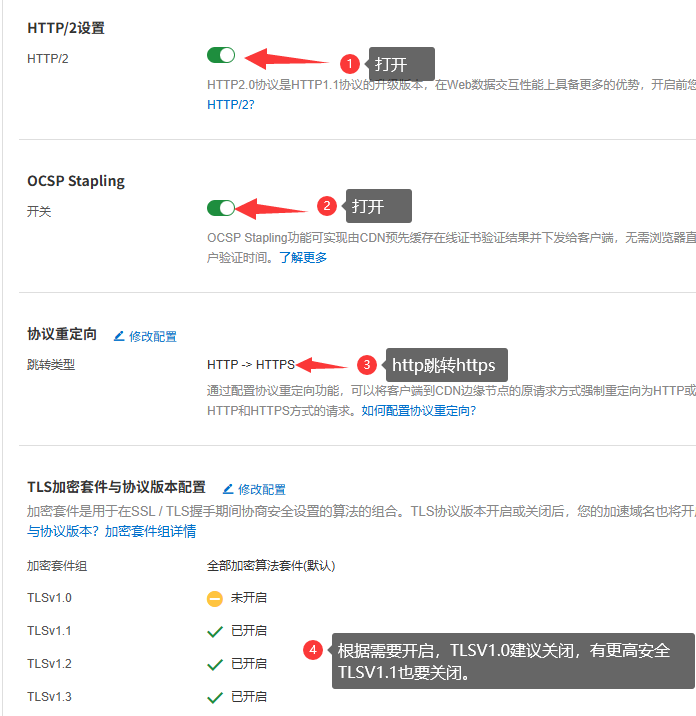696x716 pixels.
Task: Click the HTTP/2 row label
Action: point(47,58)
